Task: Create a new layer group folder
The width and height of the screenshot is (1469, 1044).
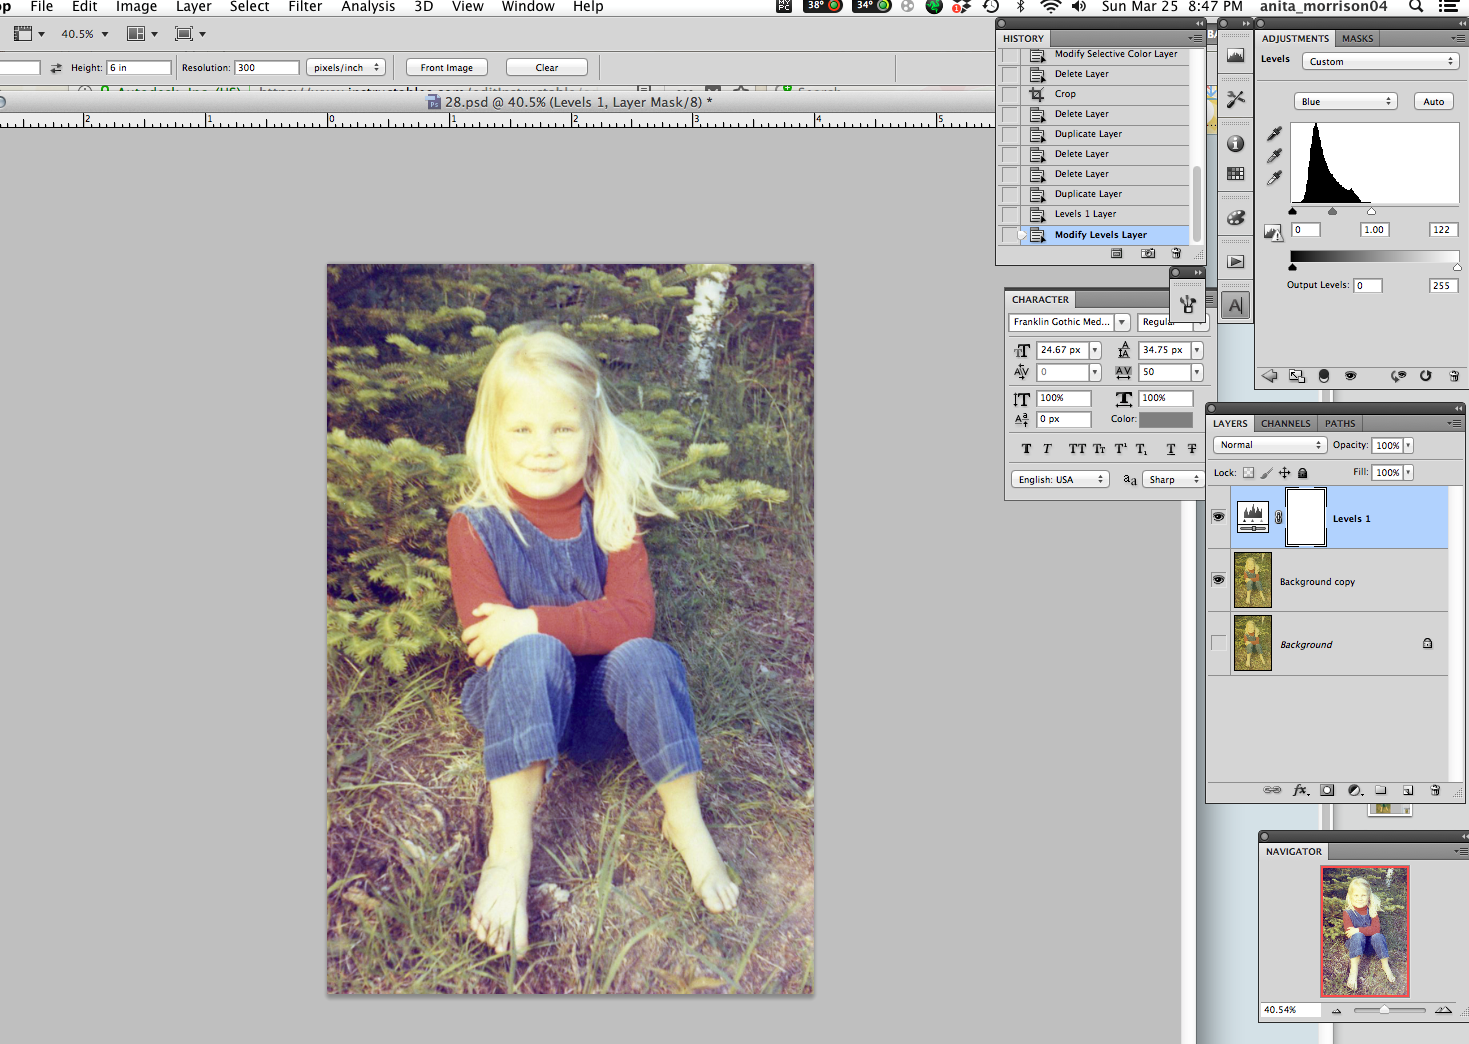Action: 1381,790
